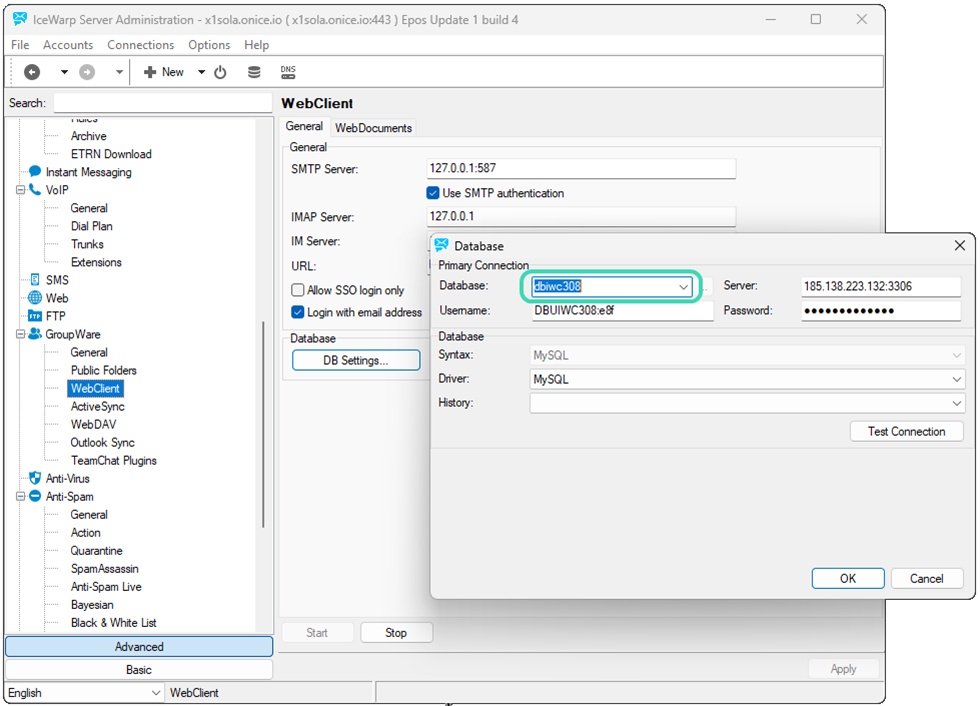Cancel the Database dialog
Screen dimensions: 980x706
926,579
